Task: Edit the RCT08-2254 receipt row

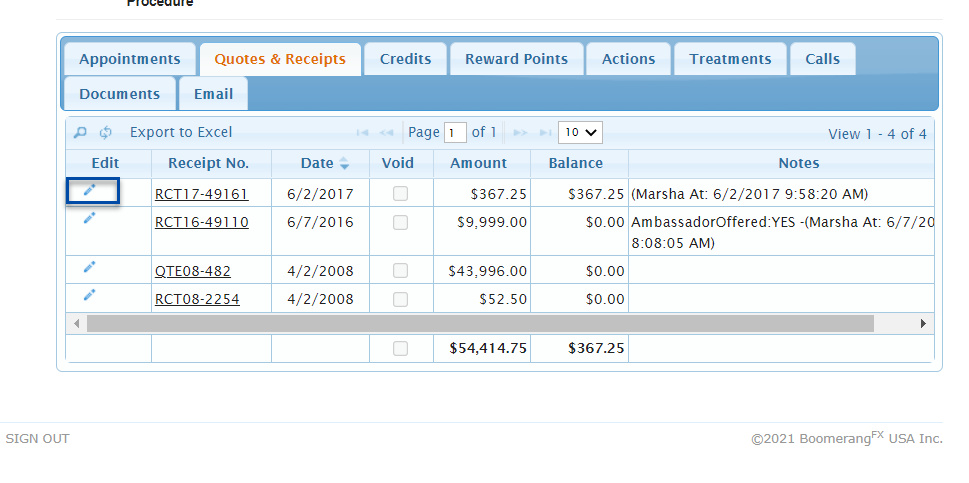Action: pyautogui.click(x=90, y=295)
